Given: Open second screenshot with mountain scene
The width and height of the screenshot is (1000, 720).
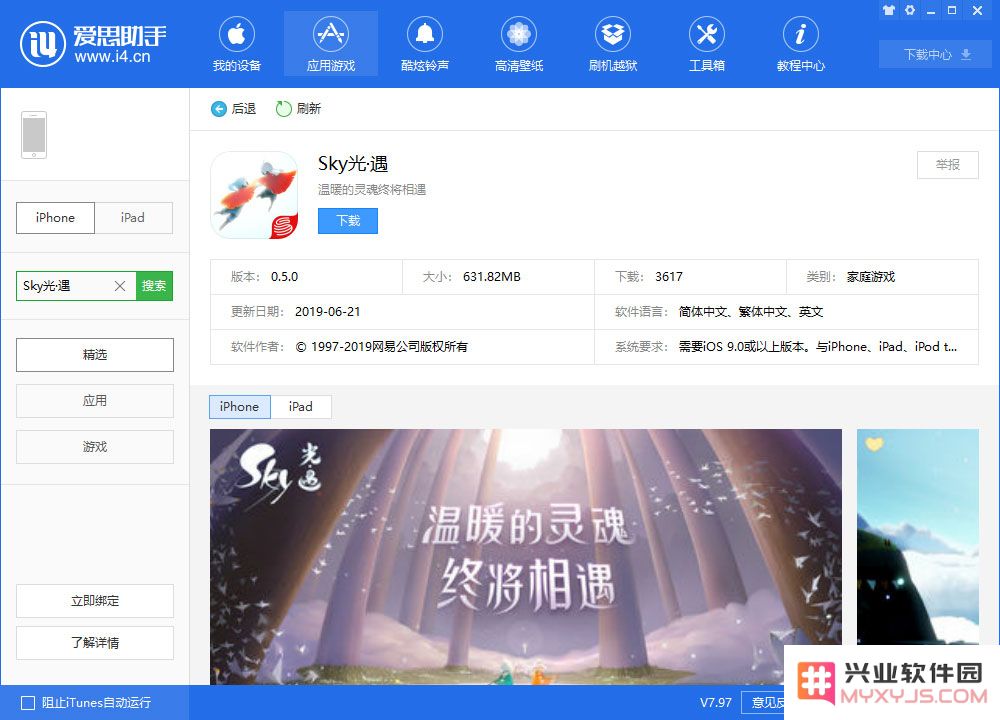Looking at the screenshot, I should (917, 537).
